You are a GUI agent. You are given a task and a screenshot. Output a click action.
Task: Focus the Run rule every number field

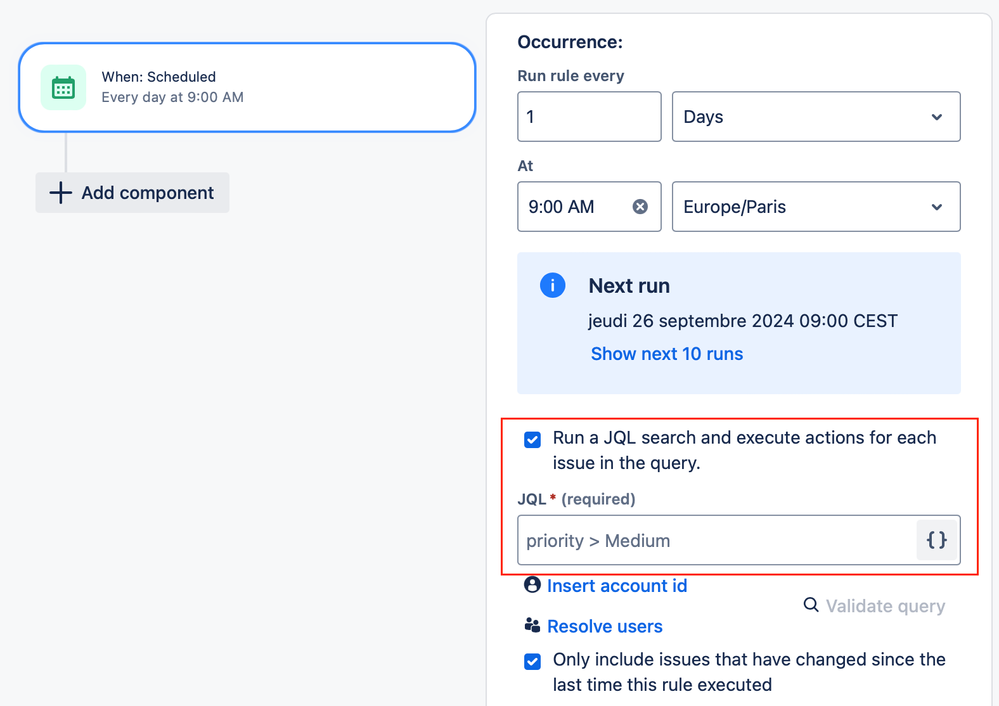[x=589, y=117]
